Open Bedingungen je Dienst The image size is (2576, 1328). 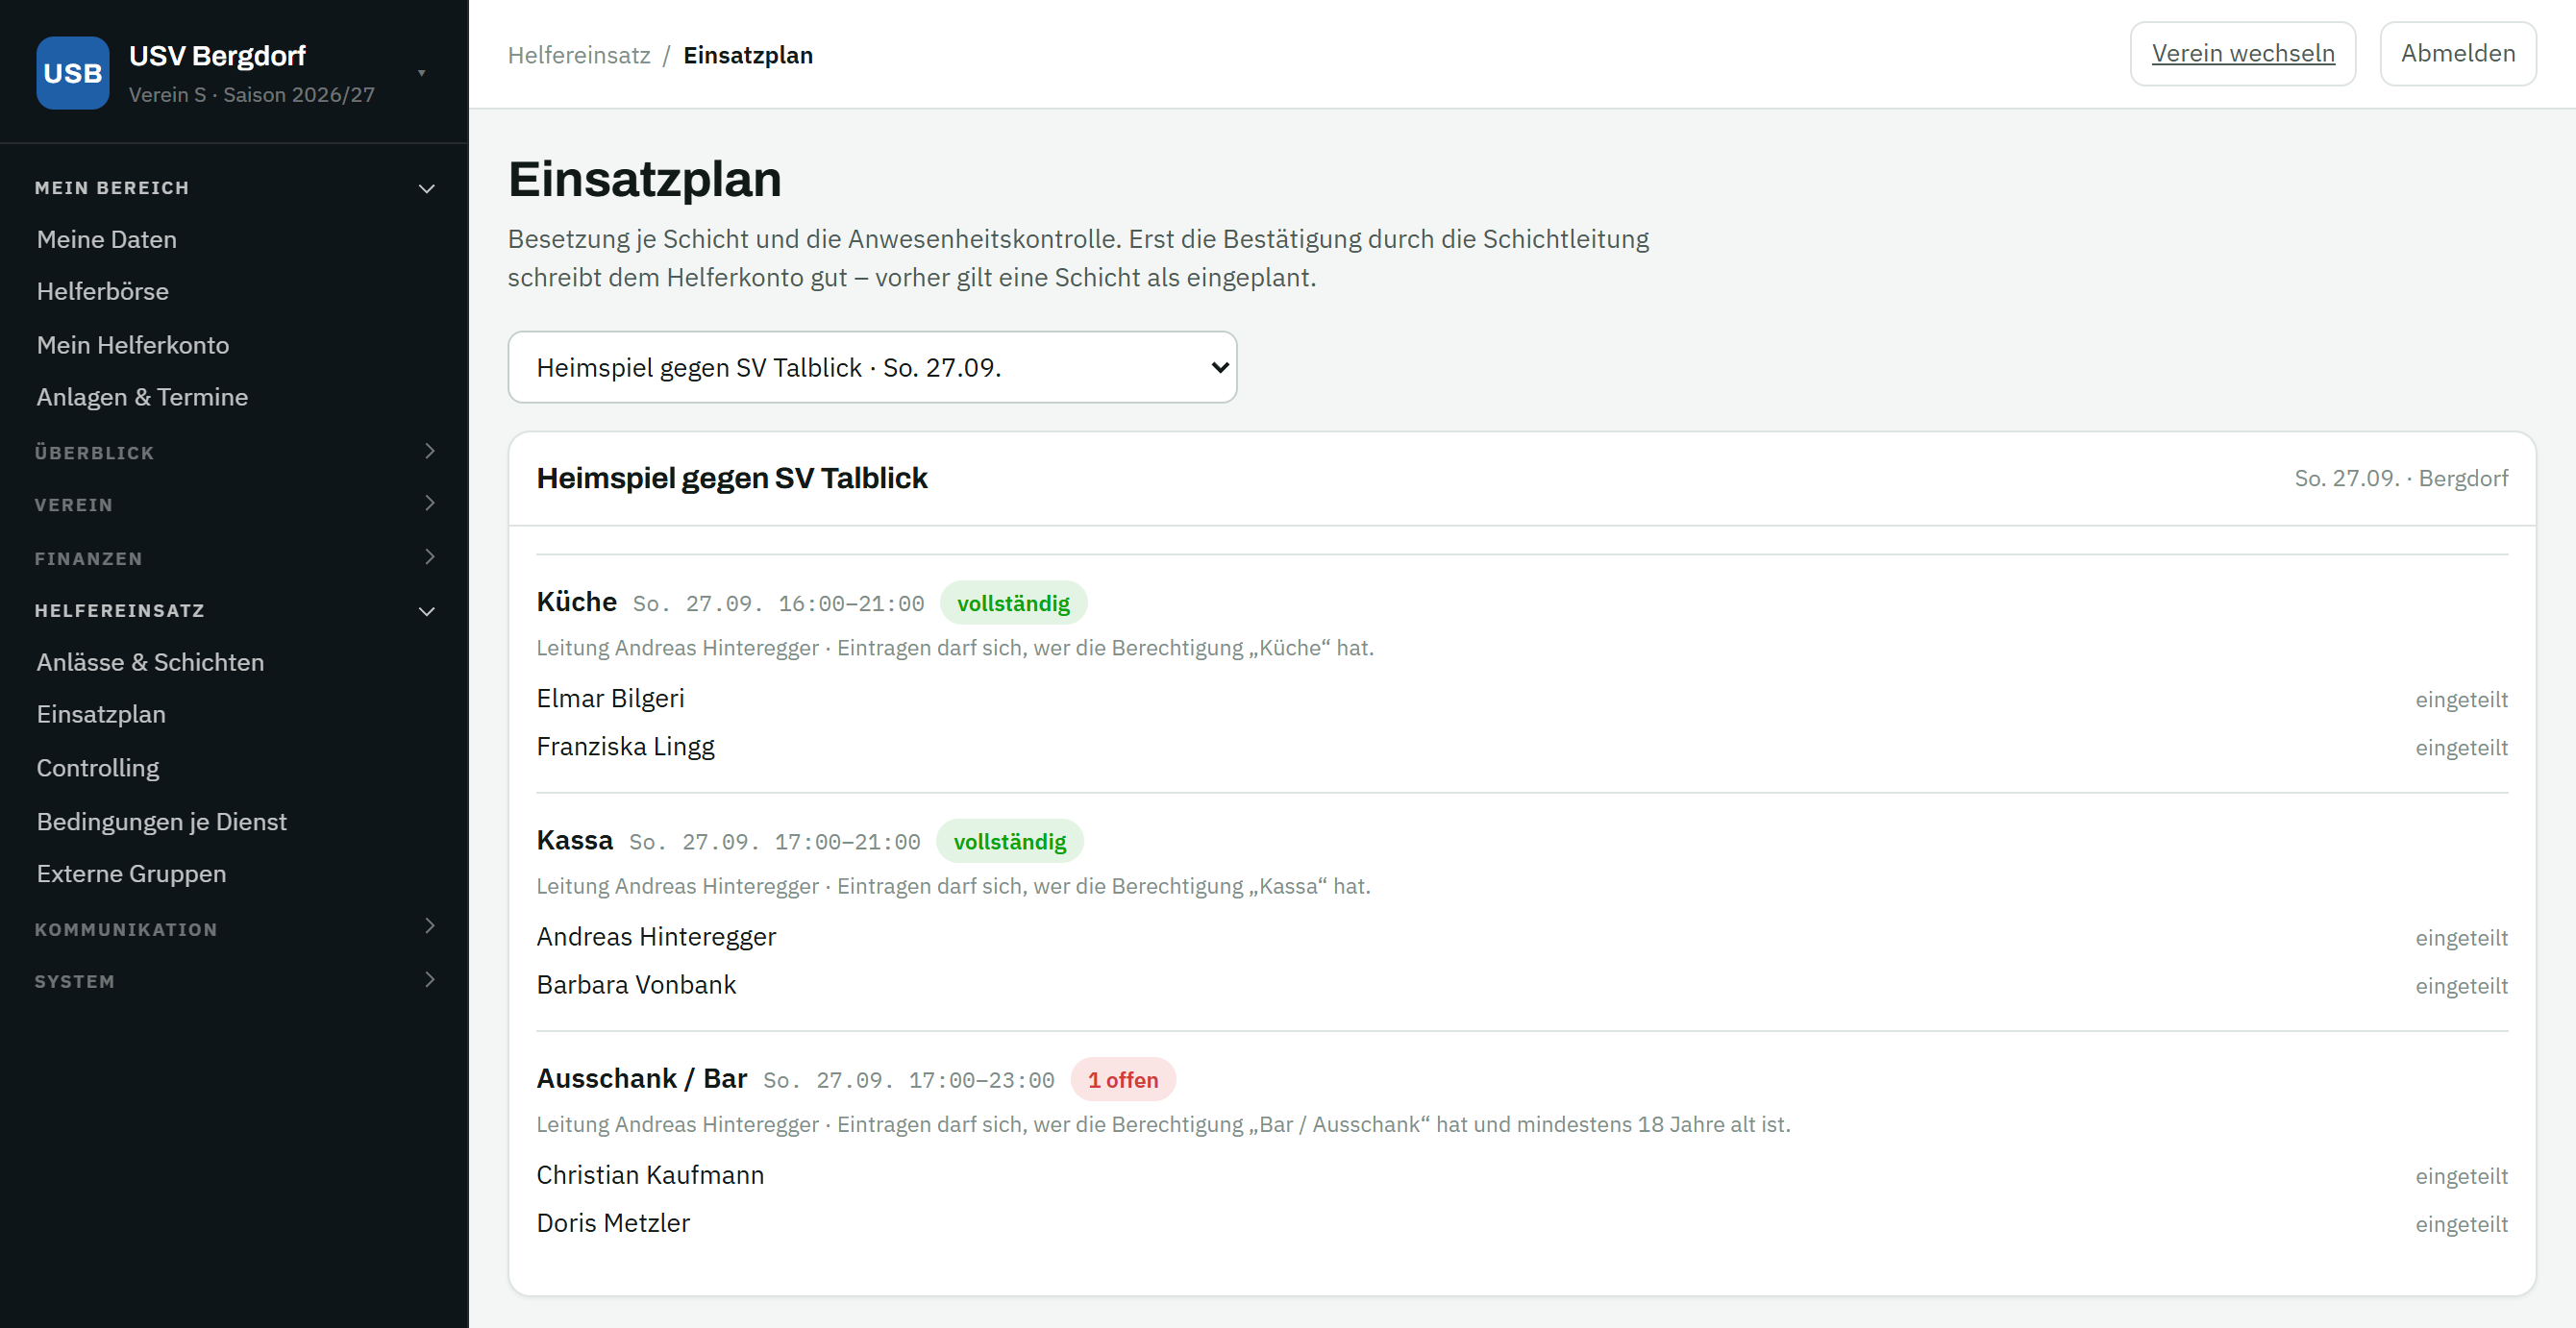click(162, 822)
